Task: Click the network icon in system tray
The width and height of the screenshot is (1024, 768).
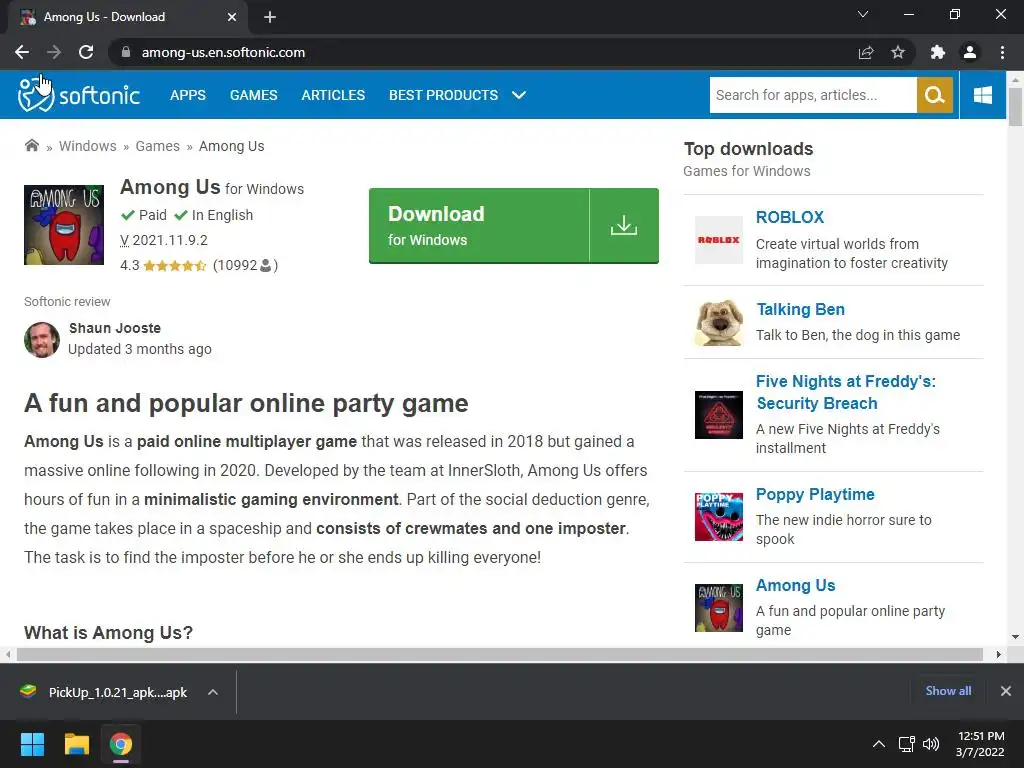Action: click(906, 744)
